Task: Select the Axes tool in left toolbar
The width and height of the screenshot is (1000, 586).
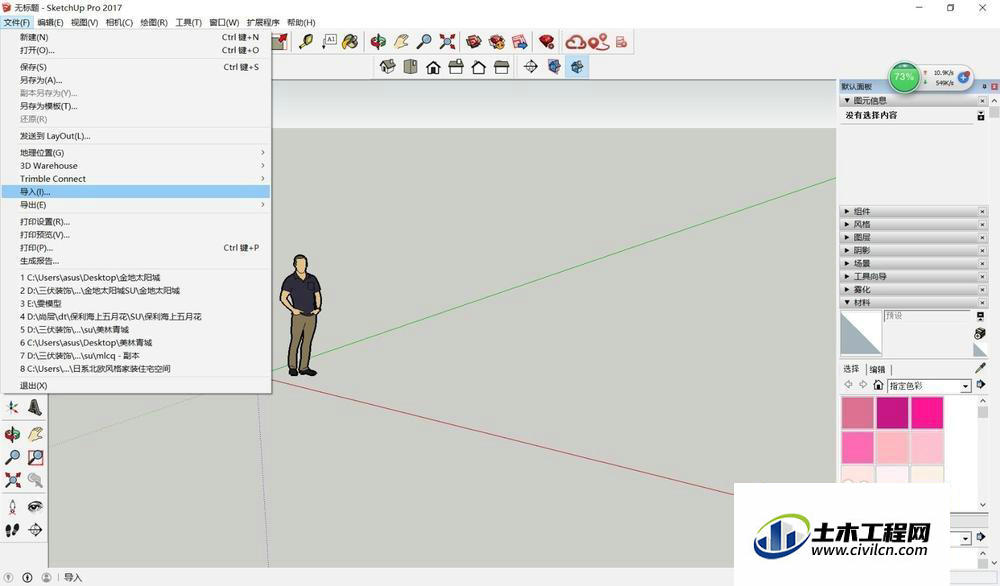Action: point(12,407)
